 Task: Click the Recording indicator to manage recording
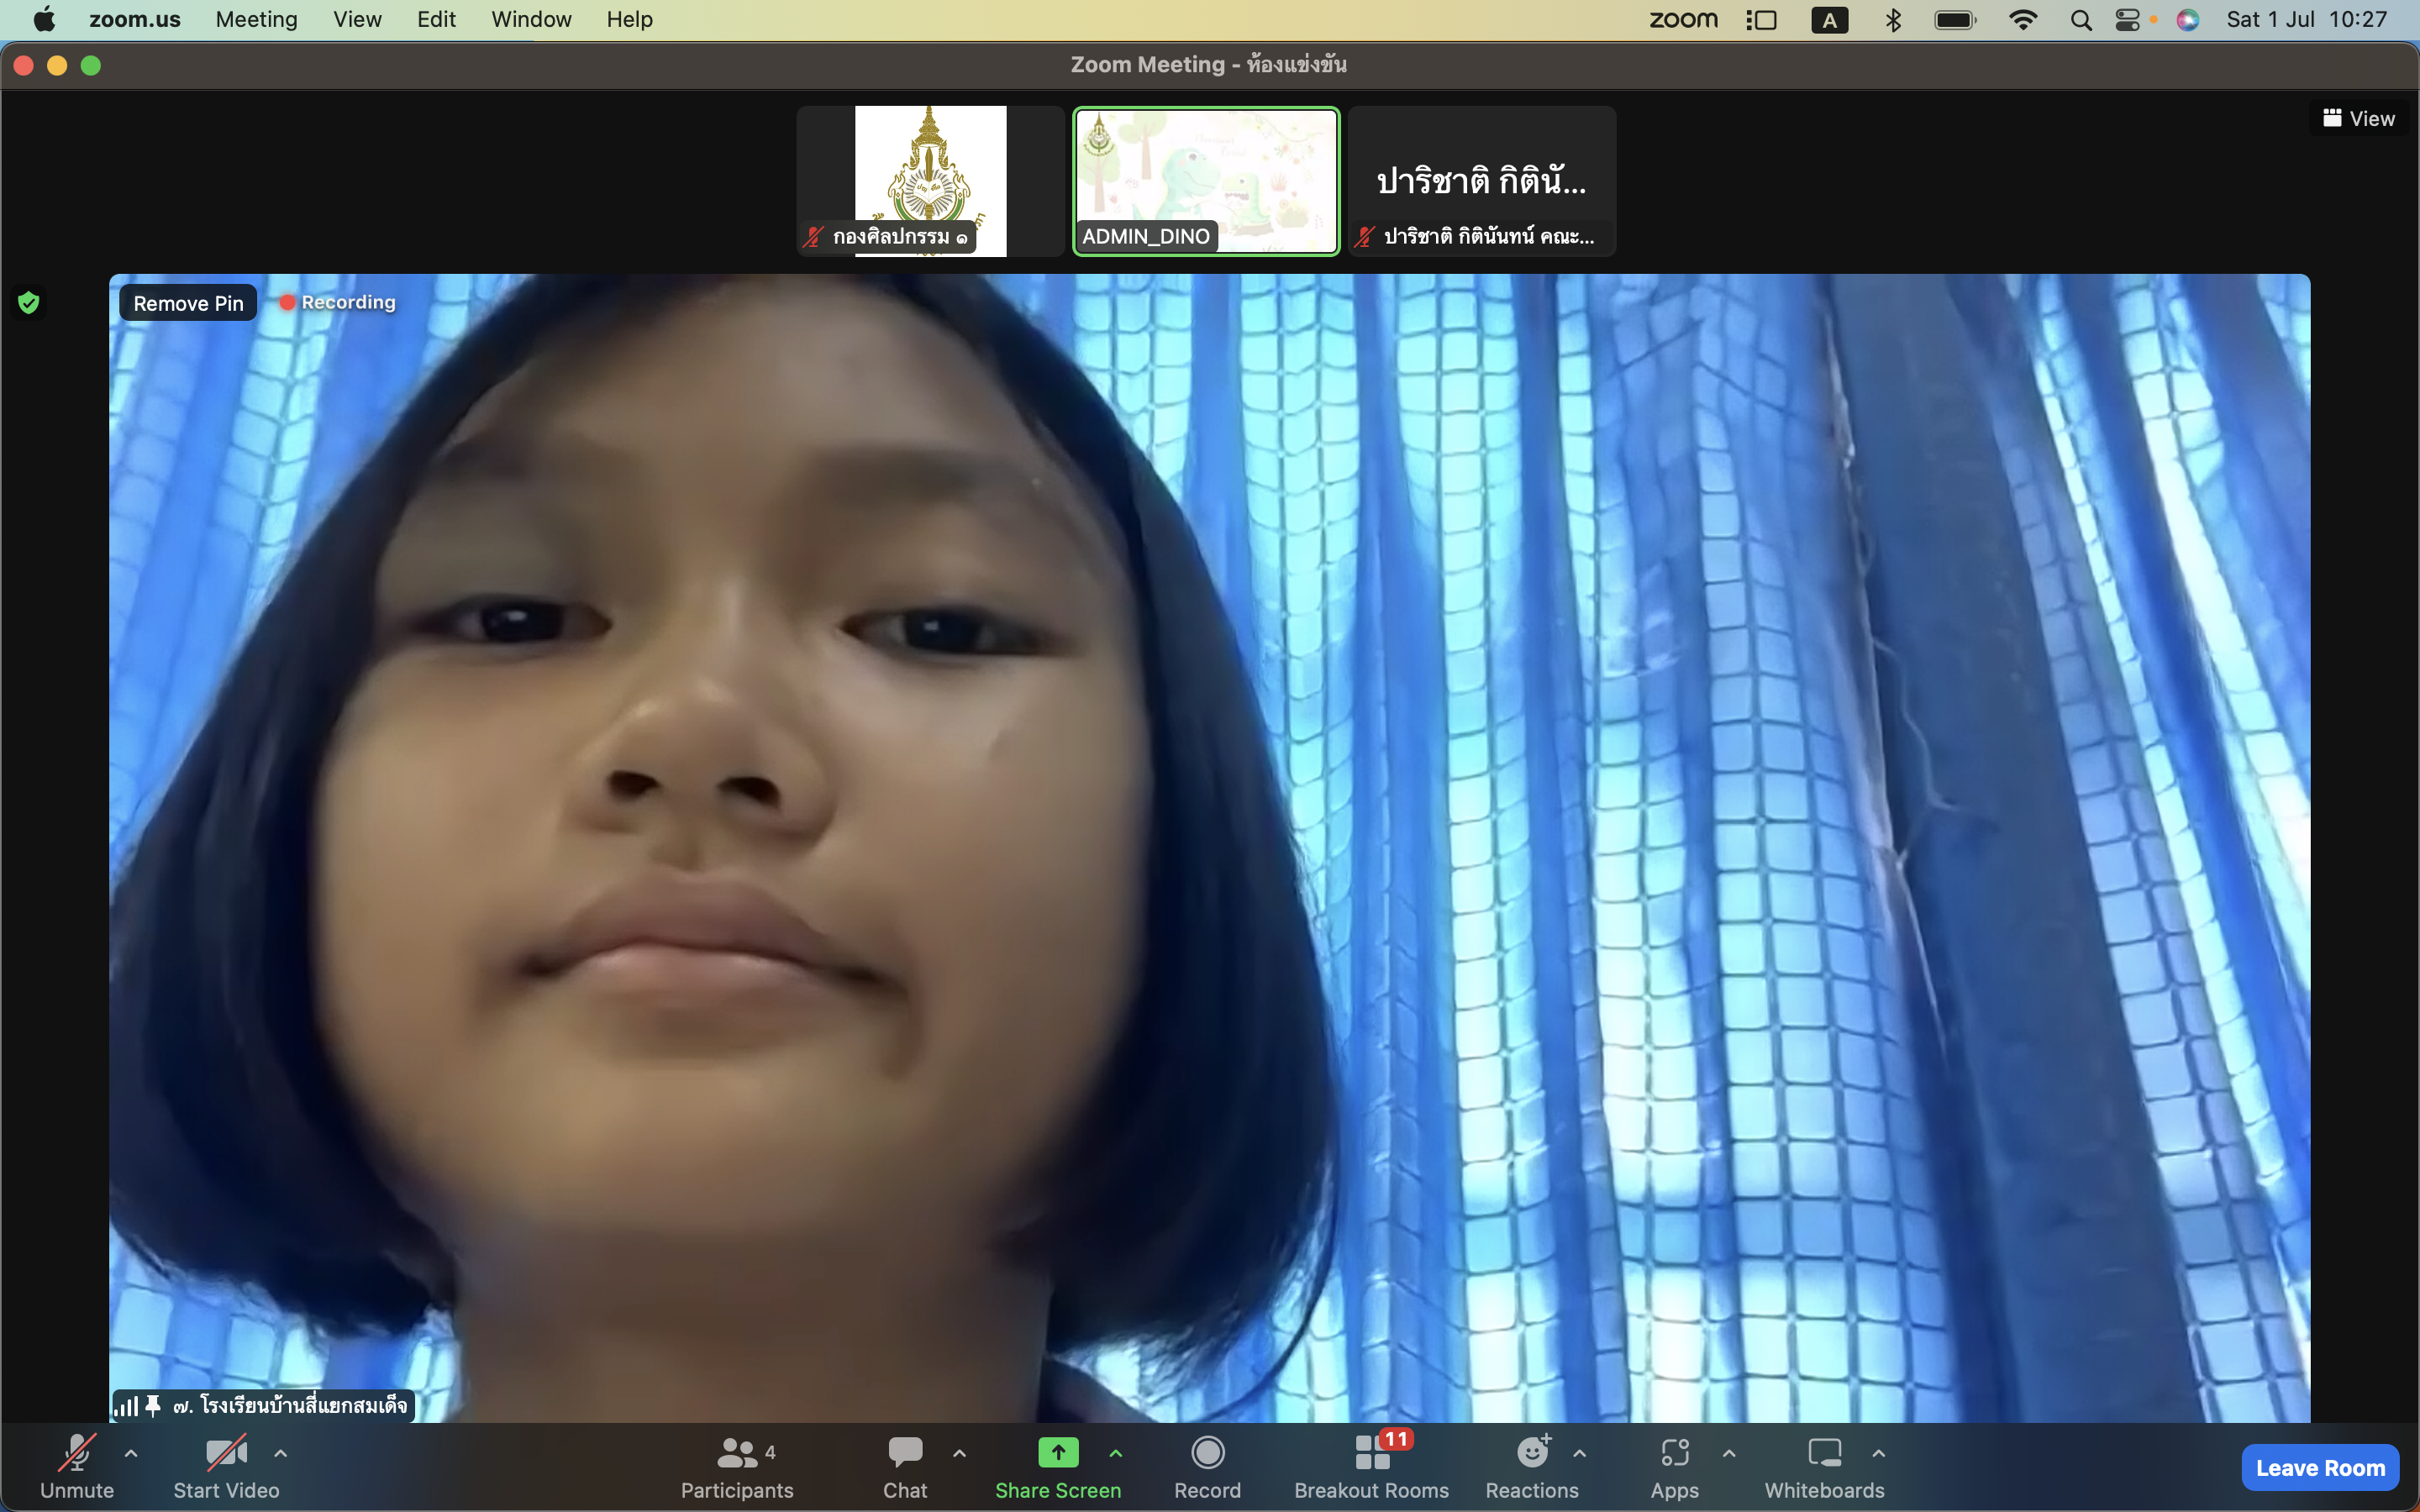(x=336, y=302)
